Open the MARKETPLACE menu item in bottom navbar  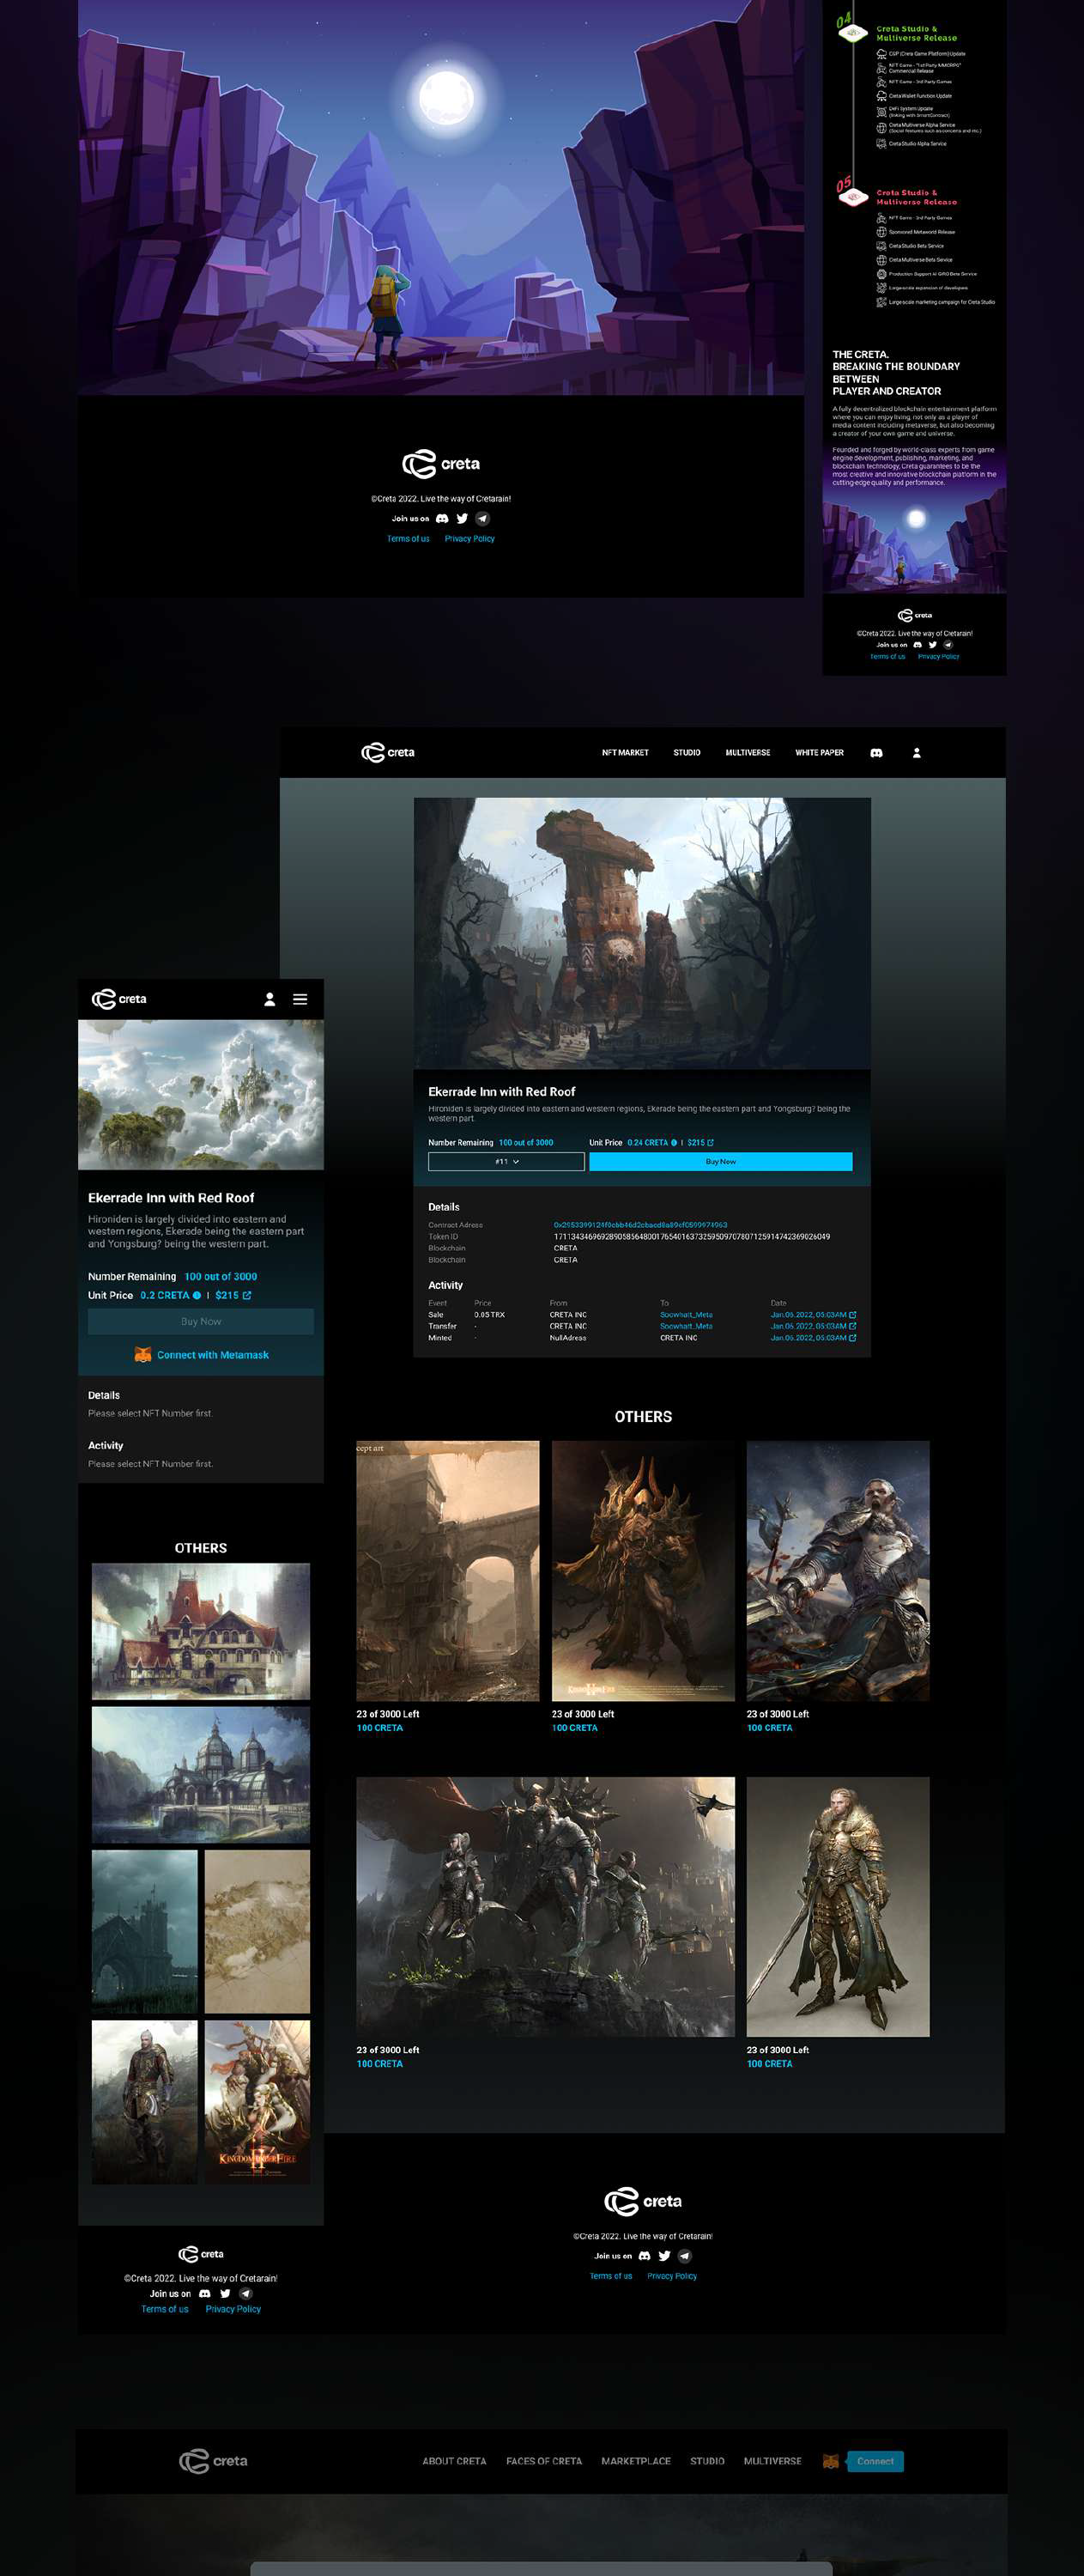tap(635, 2461)
